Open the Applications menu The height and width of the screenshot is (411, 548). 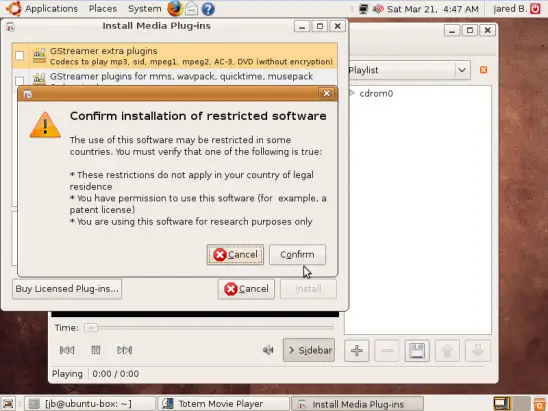[51, 8]
